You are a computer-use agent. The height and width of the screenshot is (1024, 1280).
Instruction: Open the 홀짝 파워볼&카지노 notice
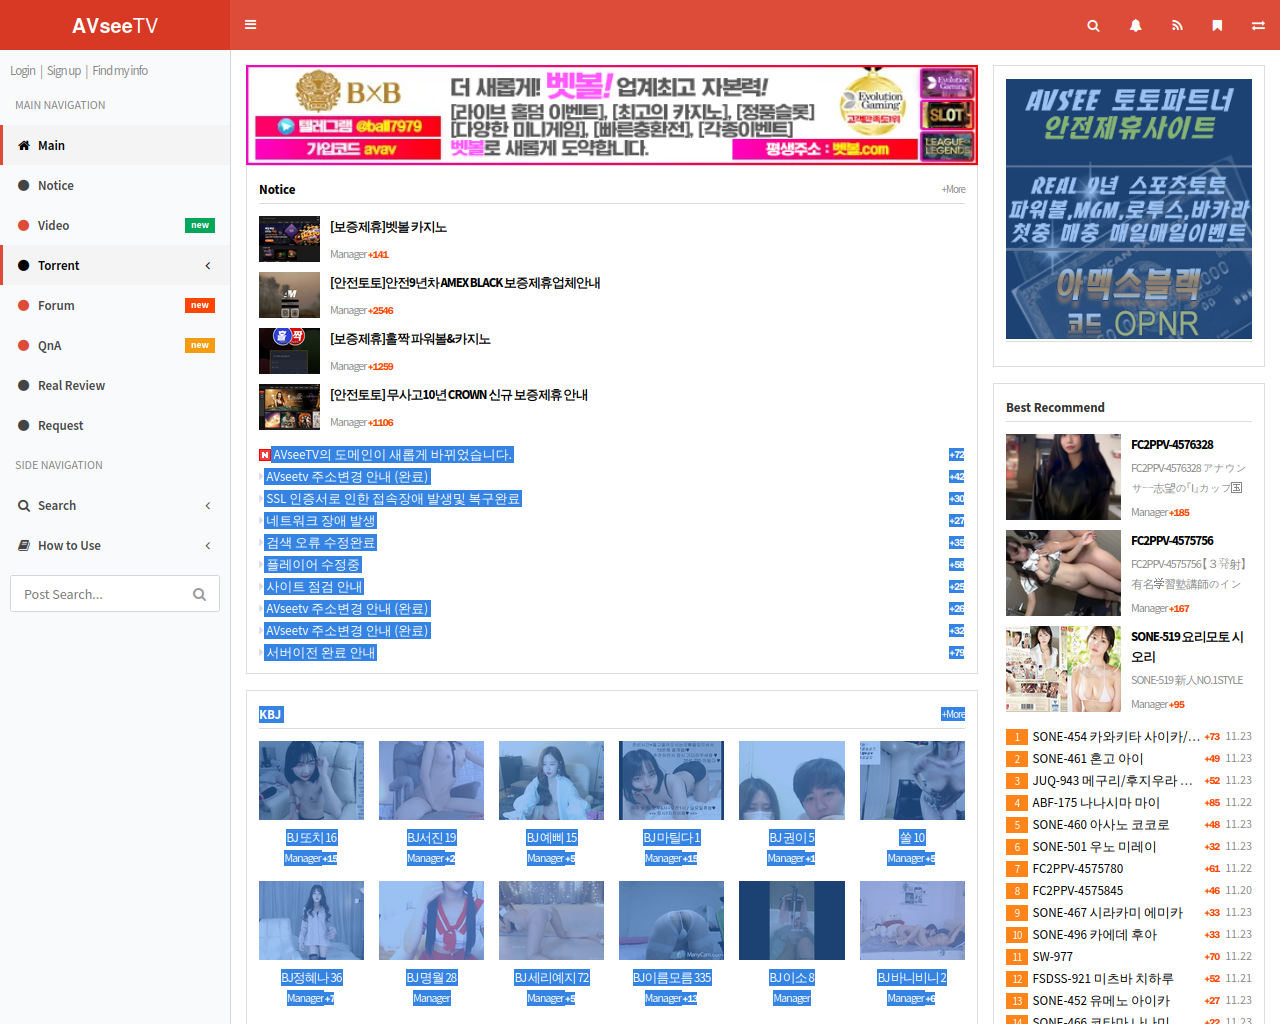410,339
